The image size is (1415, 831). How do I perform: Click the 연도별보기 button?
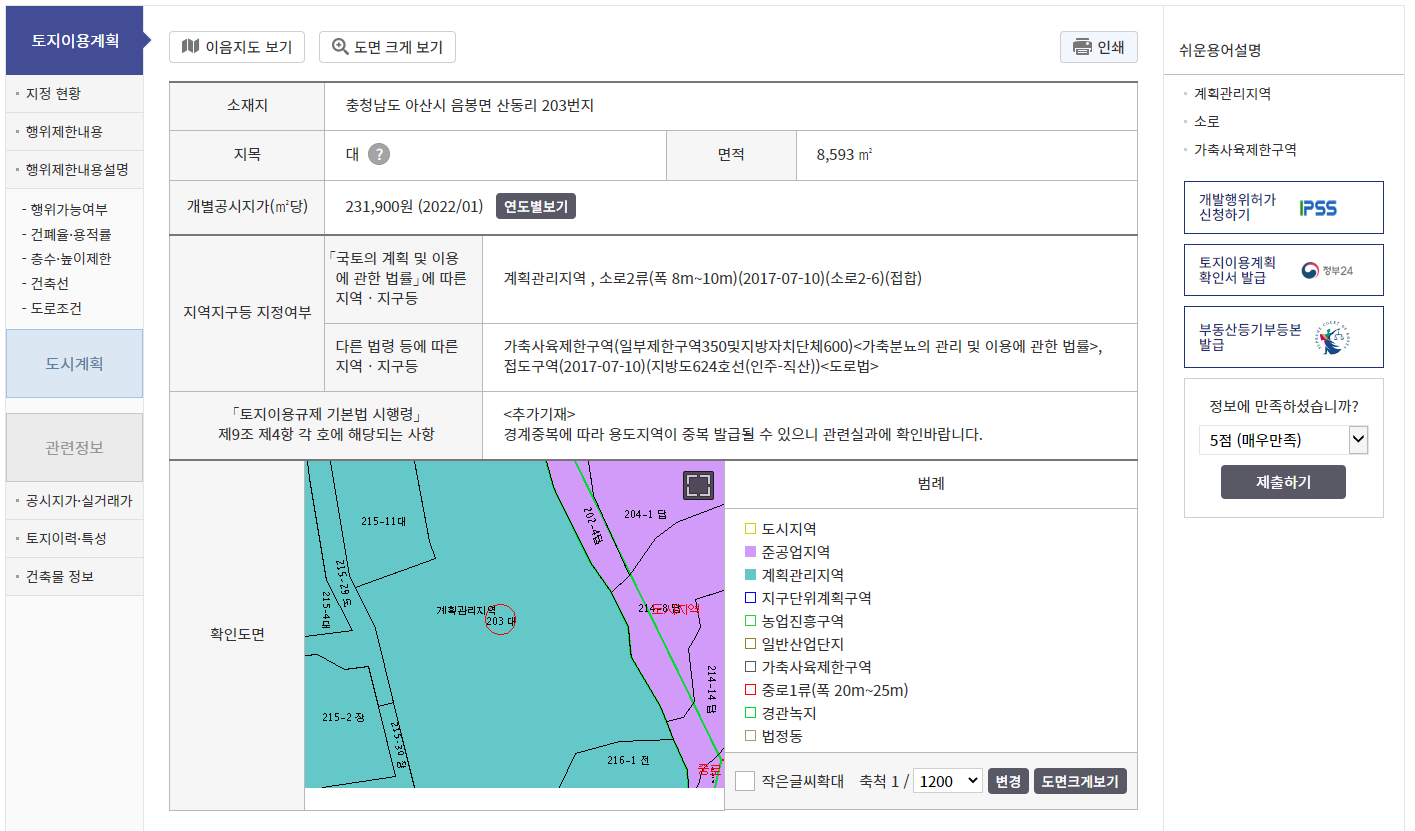[x=534, y=206]
